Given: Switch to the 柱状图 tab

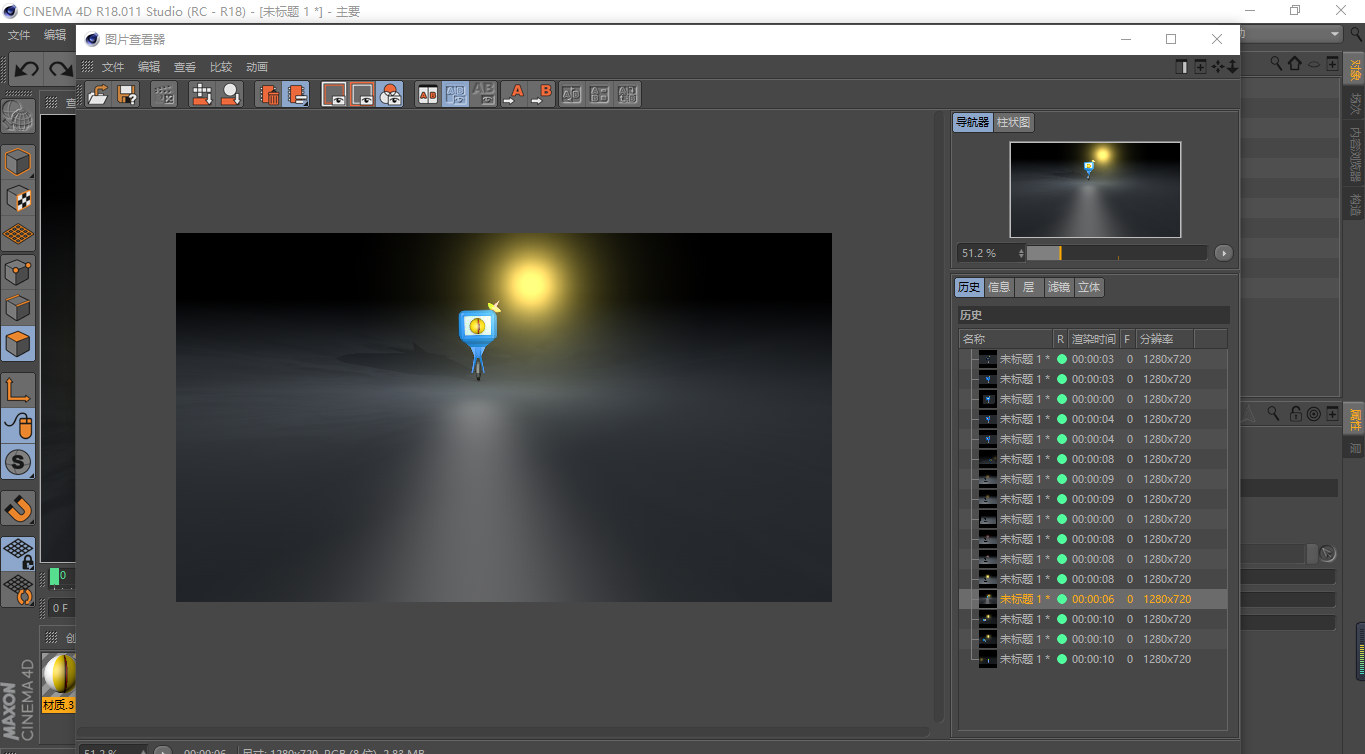Looking at the screenshot, I should coord(1014,122).
